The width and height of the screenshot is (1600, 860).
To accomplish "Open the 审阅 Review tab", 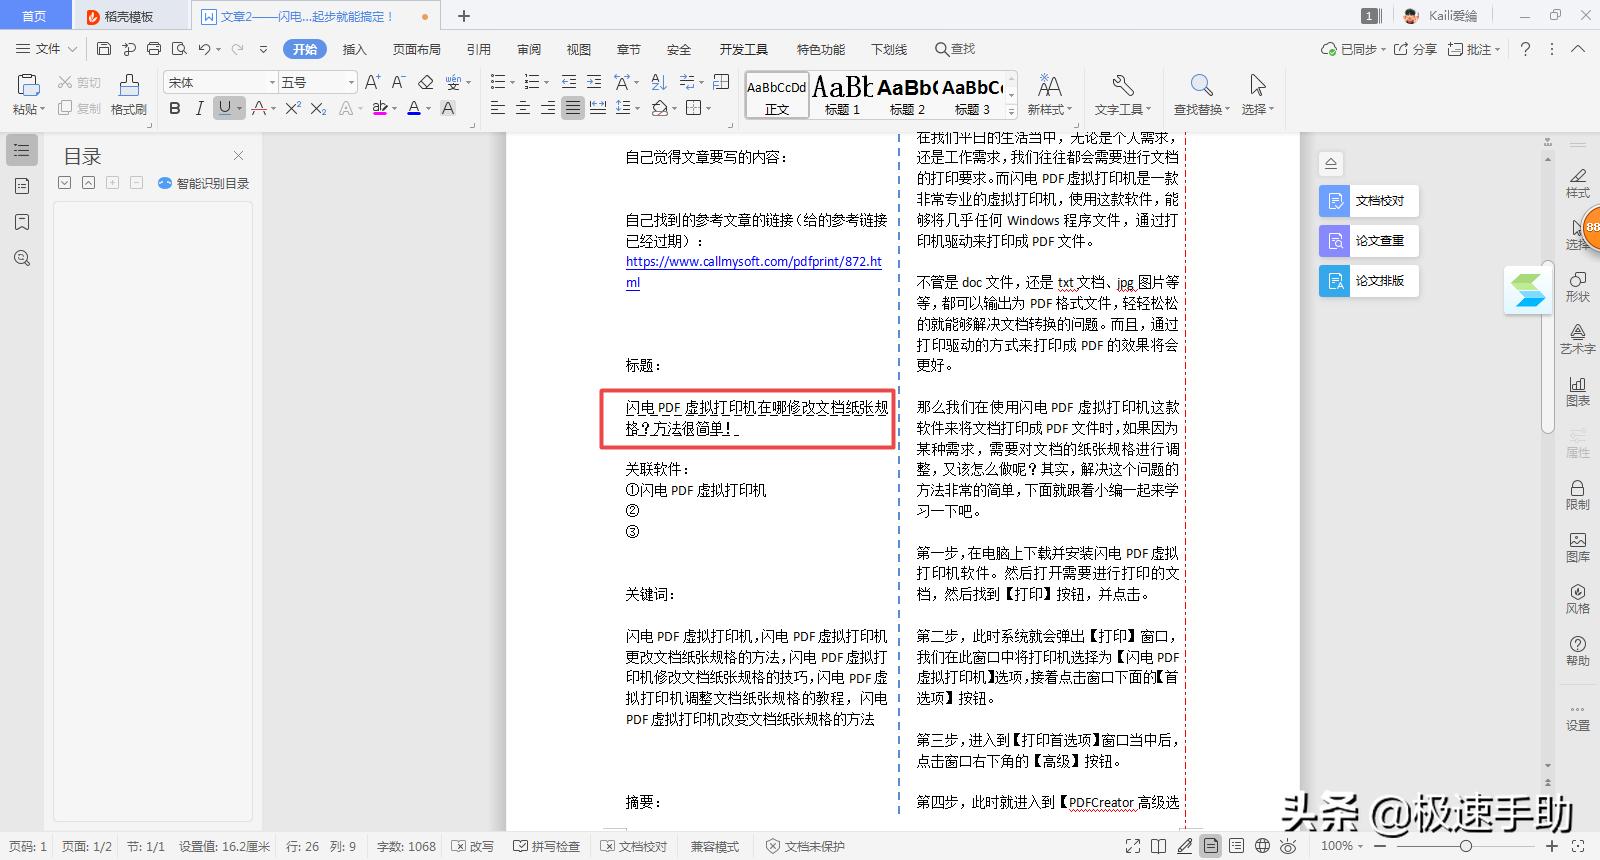I will point(529,49).
